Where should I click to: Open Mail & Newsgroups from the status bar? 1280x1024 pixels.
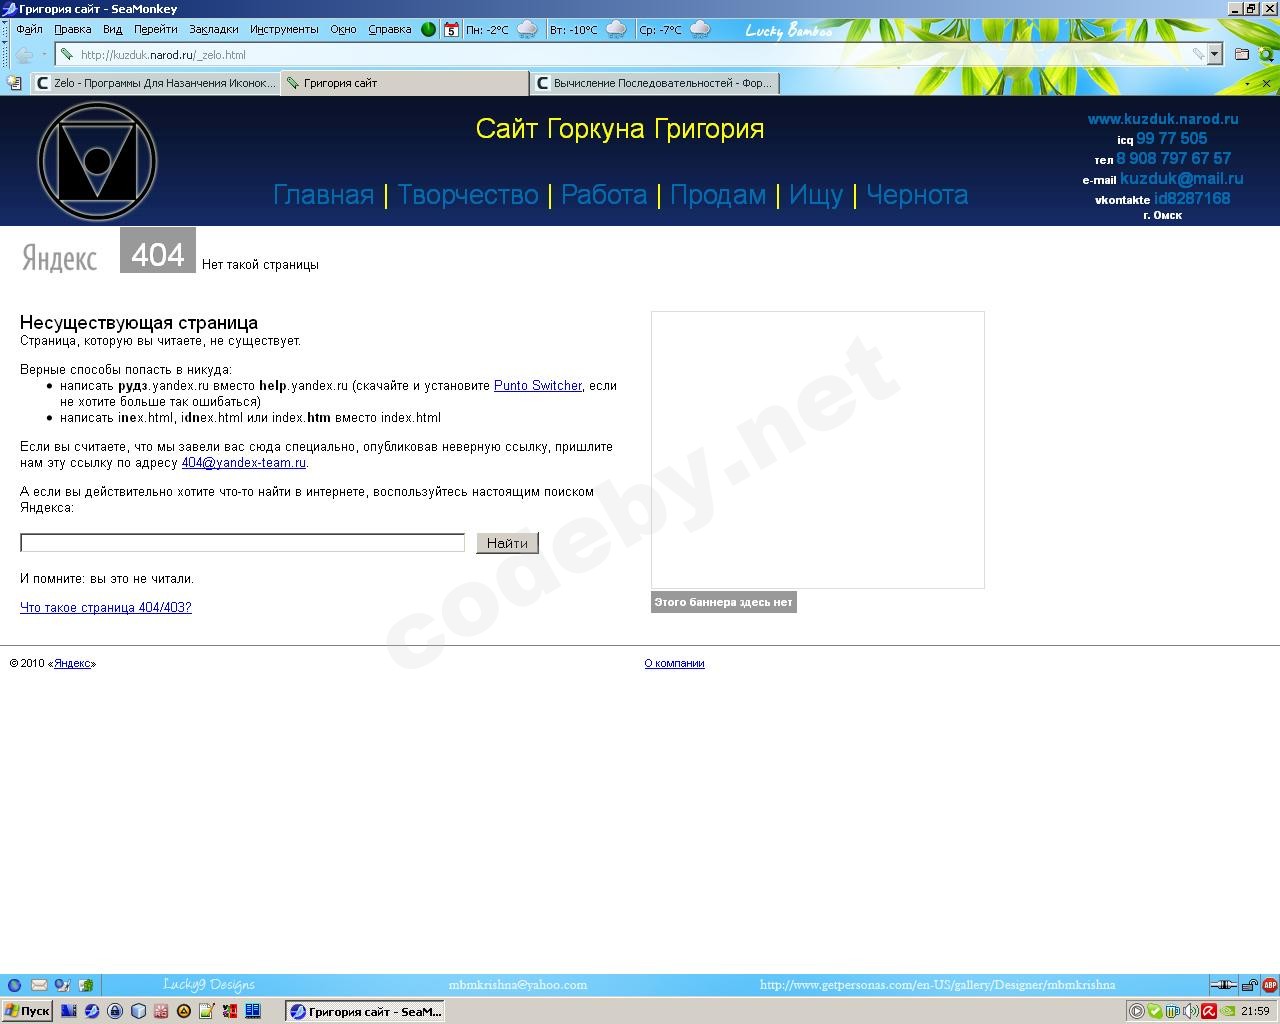pos(39,985)
